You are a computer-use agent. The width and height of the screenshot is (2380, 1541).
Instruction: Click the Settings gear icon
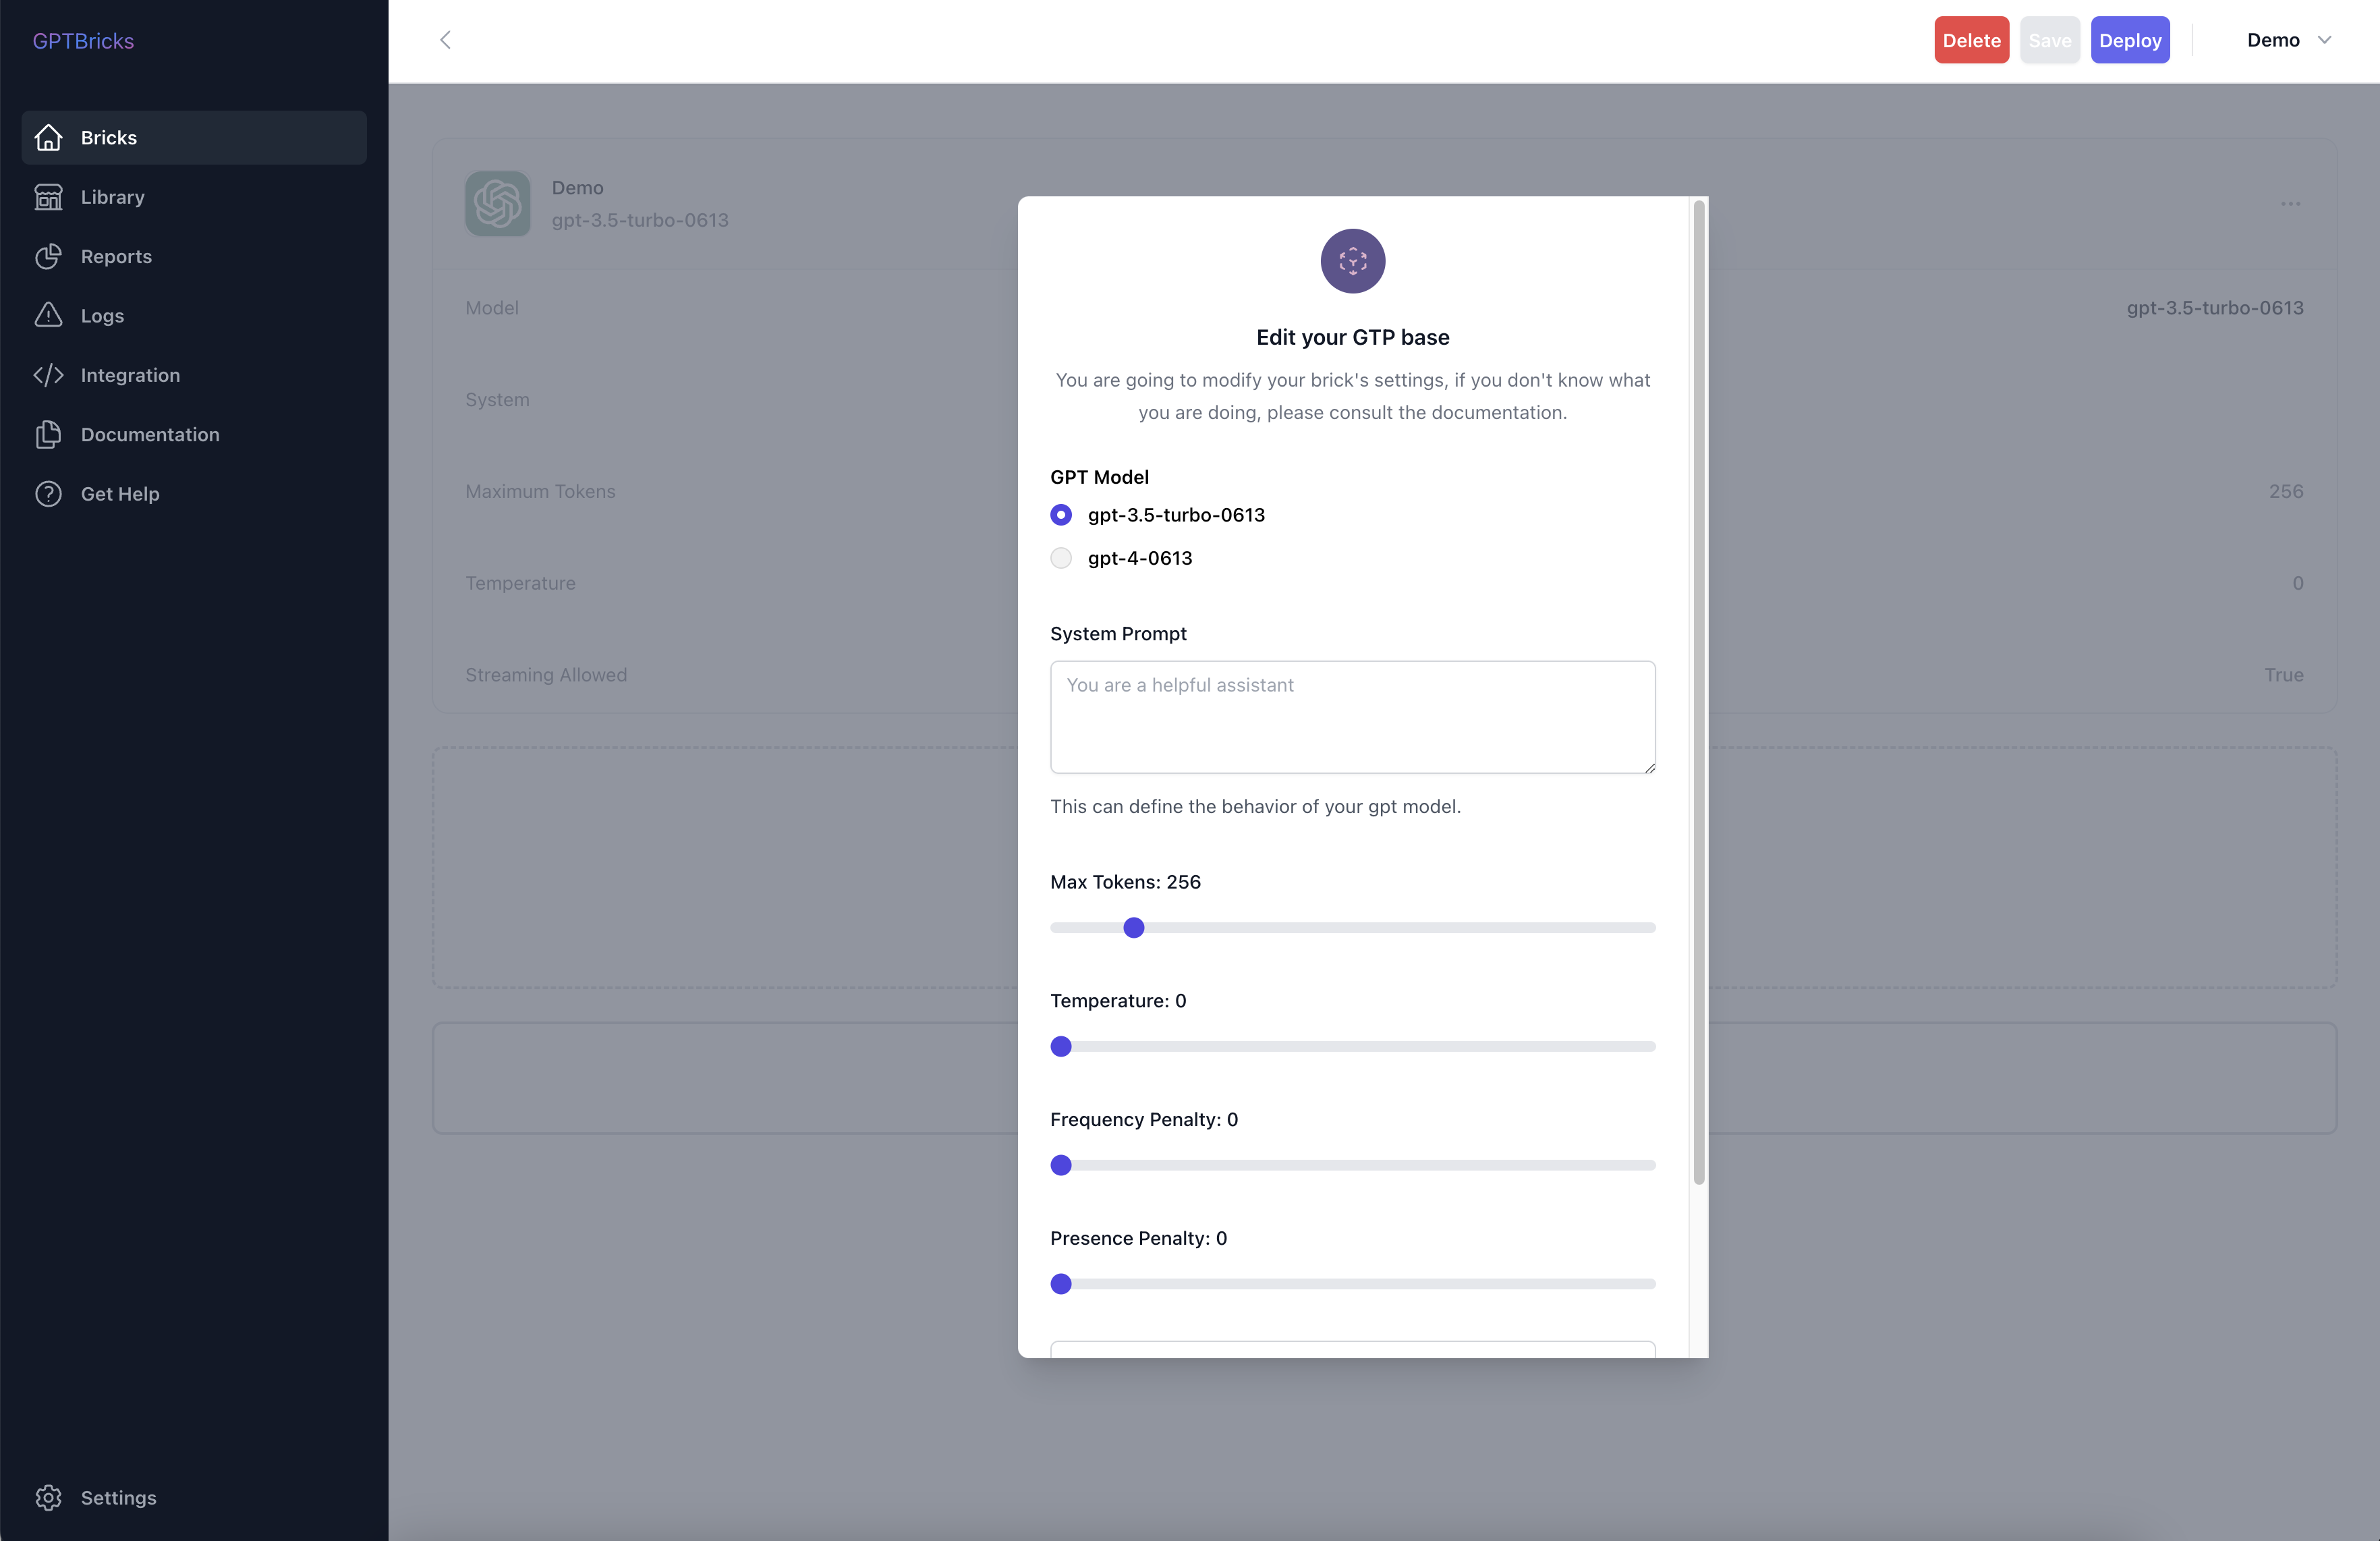click(48, 1497)
